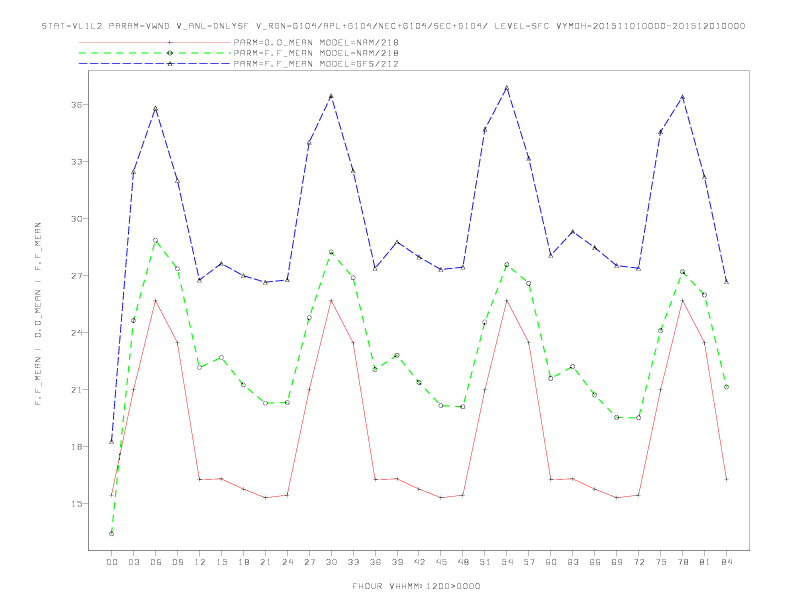Click x-axis forecast hour label 12

(x=200, y=562)
